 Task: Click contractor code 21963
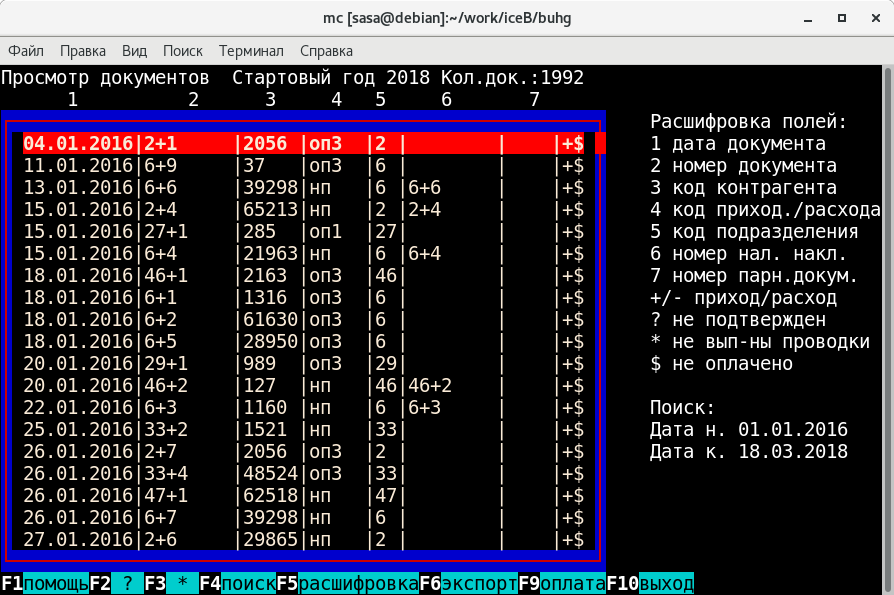click(270, 253)
